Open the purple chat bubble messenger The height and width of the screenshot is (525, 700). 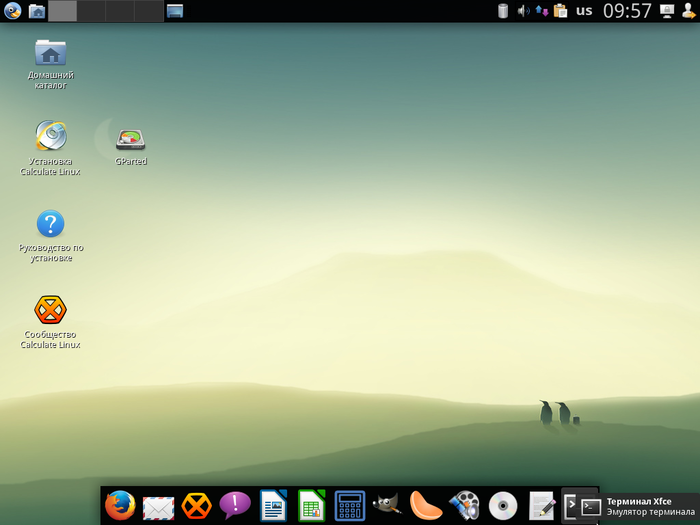point(235,505)
